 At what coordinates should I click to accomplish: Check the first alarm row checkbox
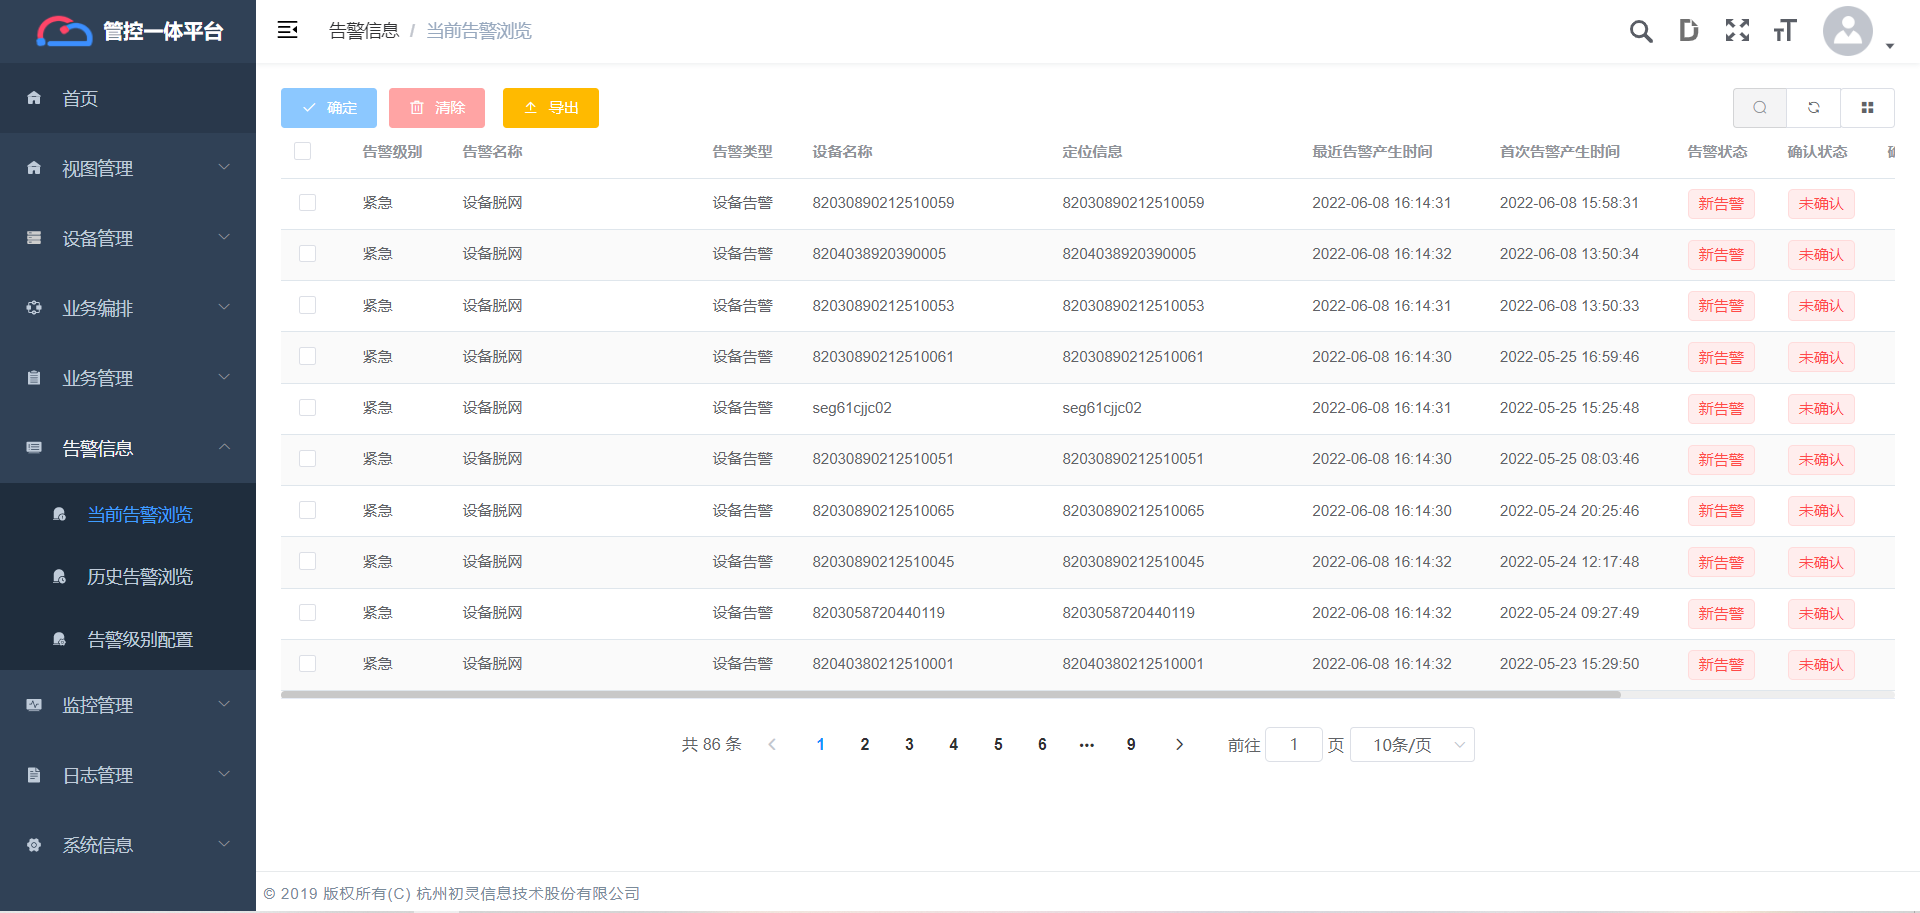pyautogui.click(x=307, y=202)
